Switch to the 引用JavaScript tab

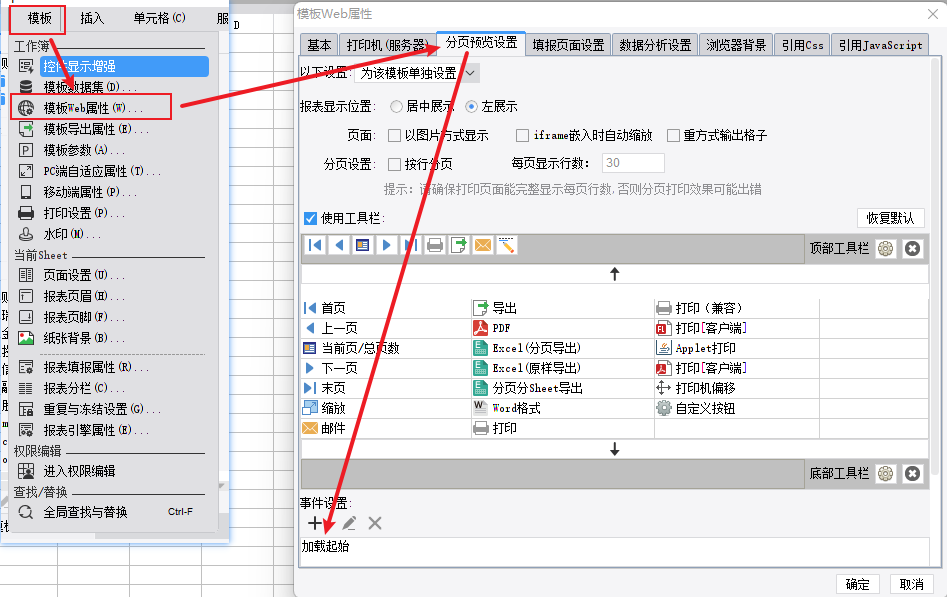[x=880, y=45]
